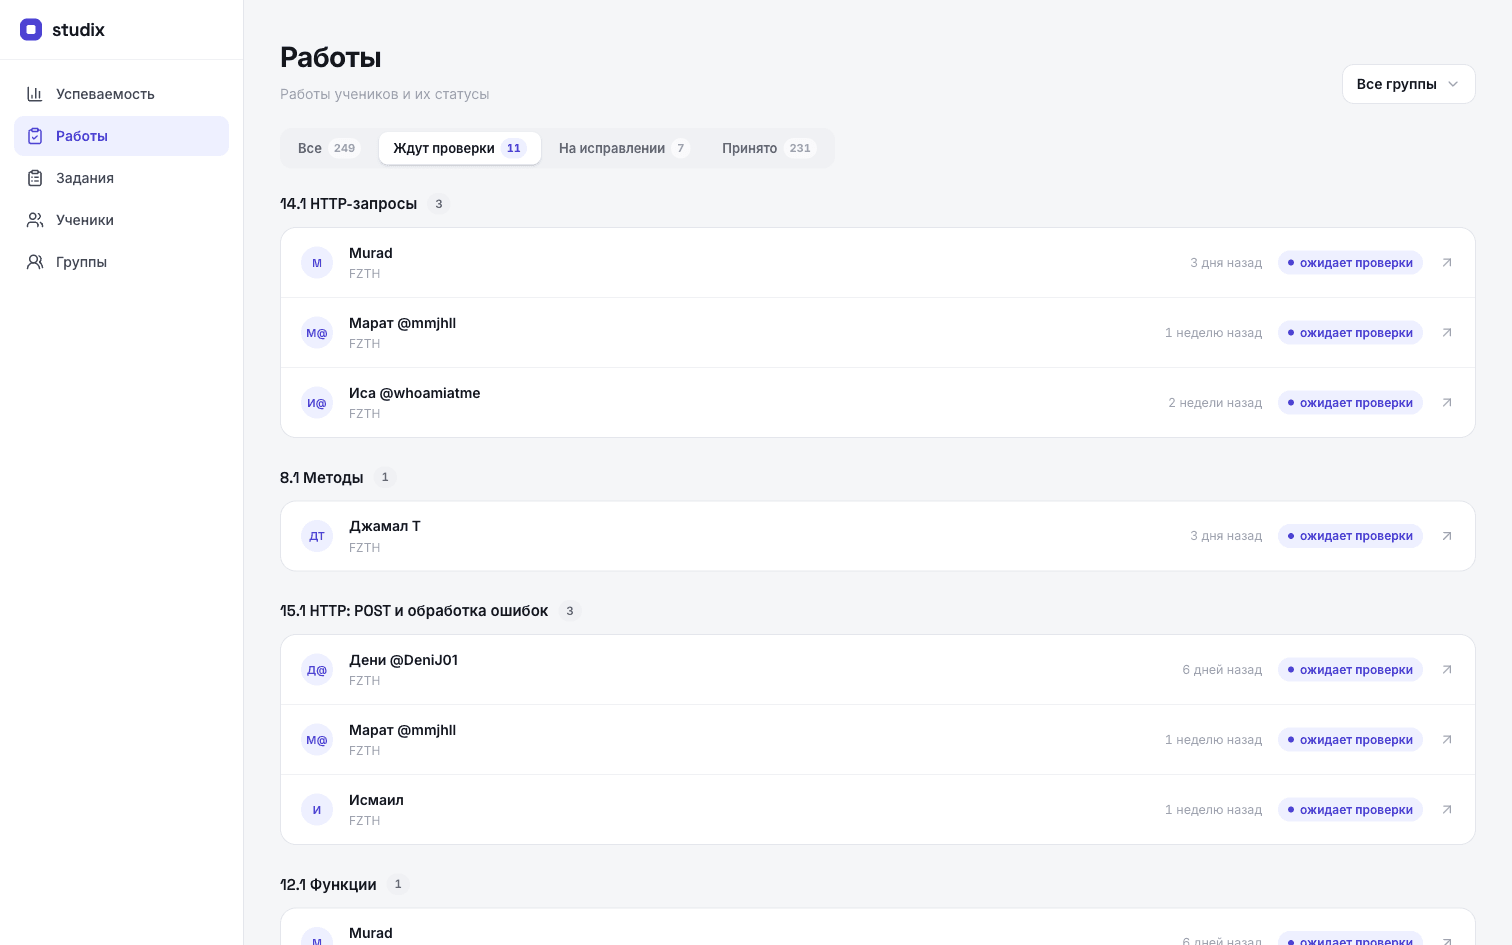The height and width of the screenshot is (945, 1512).
Task: Open the Все группы dropdown
Action: [x=1408, y=84]
